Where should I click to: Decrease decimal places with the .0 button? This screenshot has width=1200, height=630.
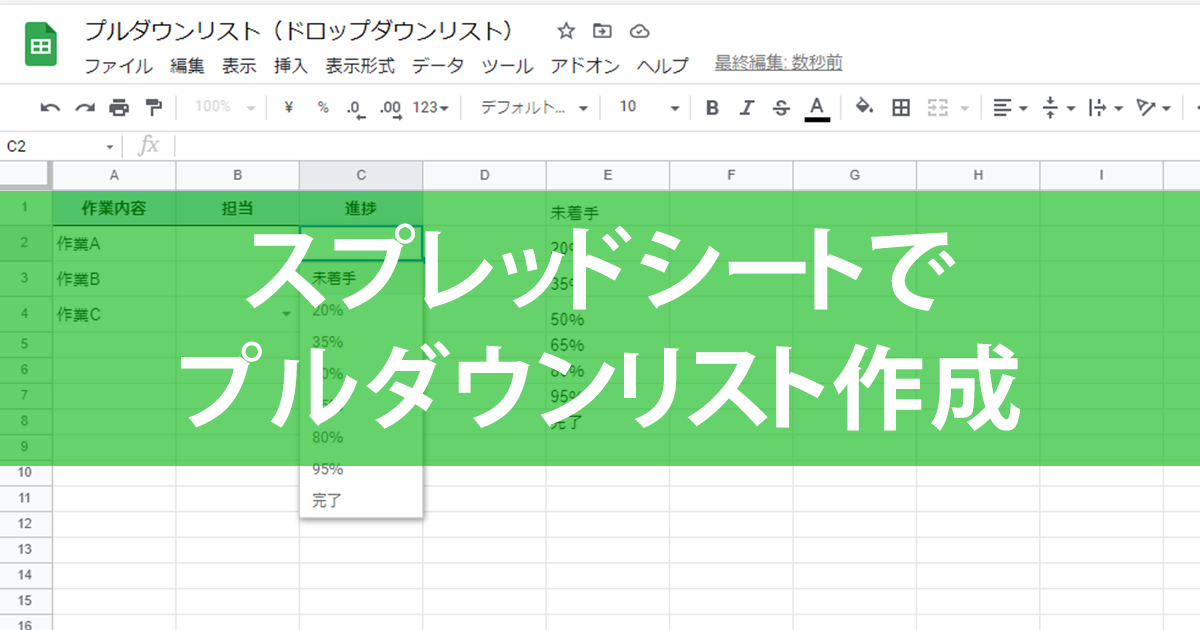354,108
